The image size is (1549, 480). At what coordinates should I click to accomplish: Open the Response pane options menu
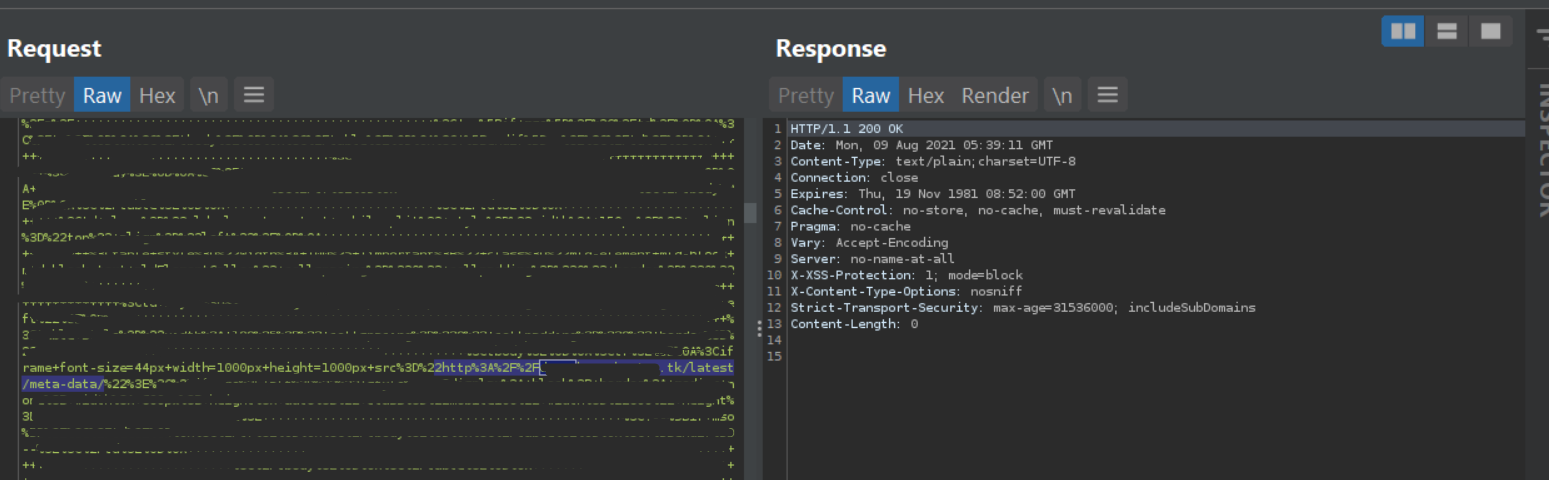click(x=1107, y=95)
